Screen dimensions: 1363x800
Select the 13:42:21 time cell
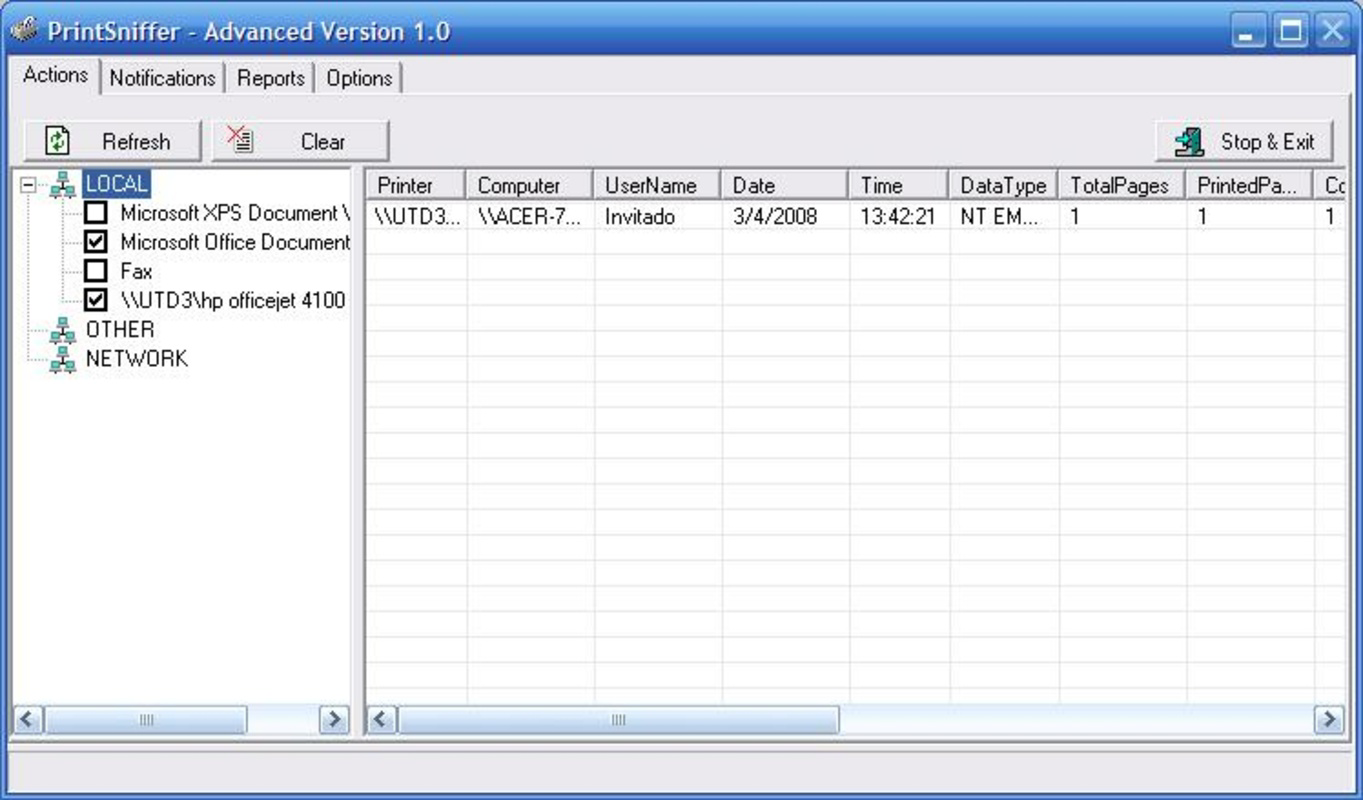coord(899,216)
